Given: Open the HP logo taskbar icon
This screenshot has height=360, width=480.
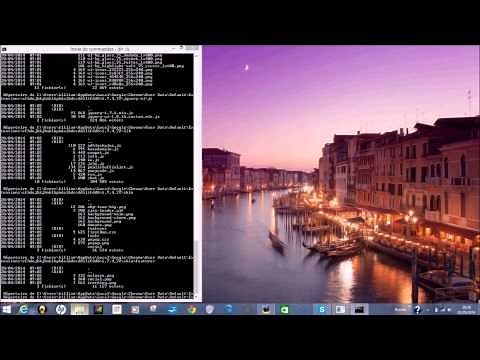Looking at the screenshot, I should (x=61, y=310).
